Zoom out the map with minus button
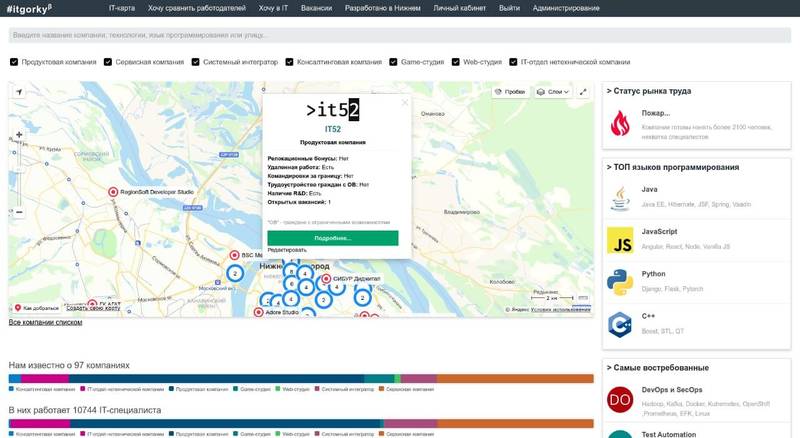The height and width of the screenshot is (438, 800). [19, 212]
